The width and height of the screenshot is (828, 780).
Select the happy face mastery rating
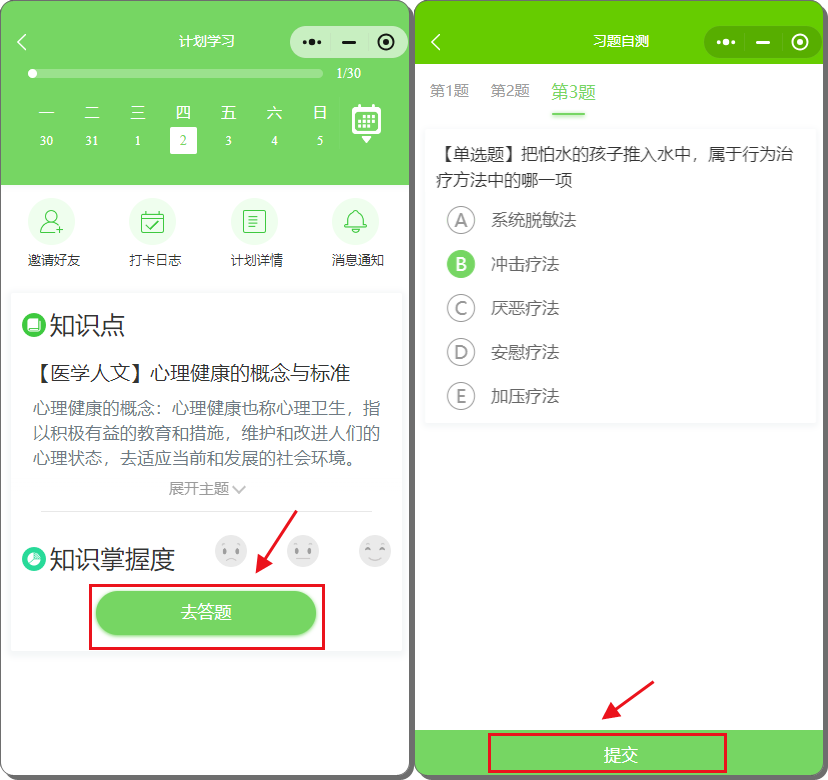point(375,550)
